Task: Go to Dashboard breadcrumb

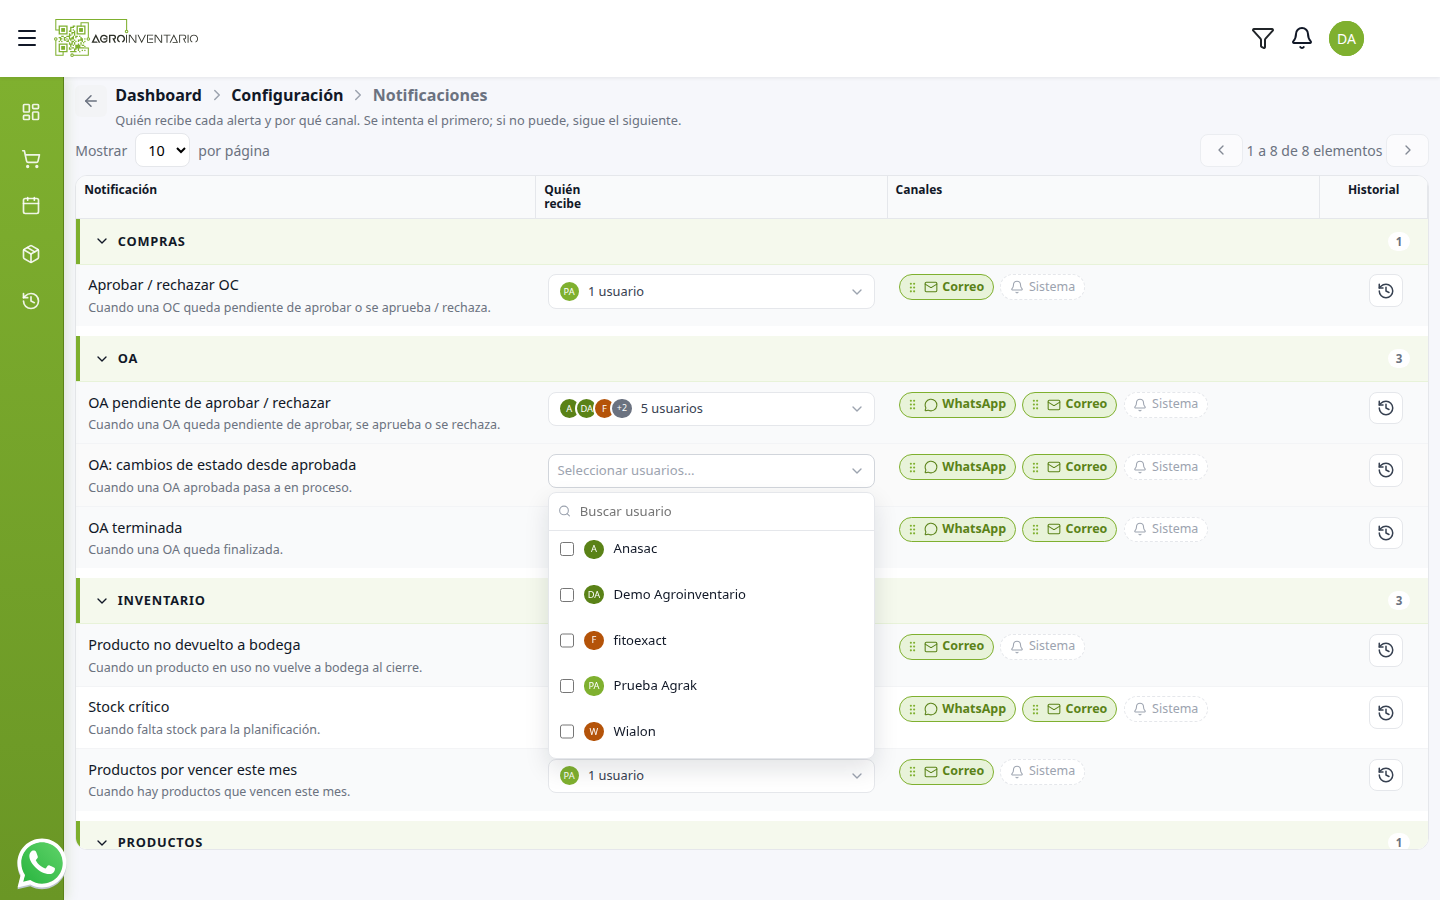Action: (x=158, y=95)
